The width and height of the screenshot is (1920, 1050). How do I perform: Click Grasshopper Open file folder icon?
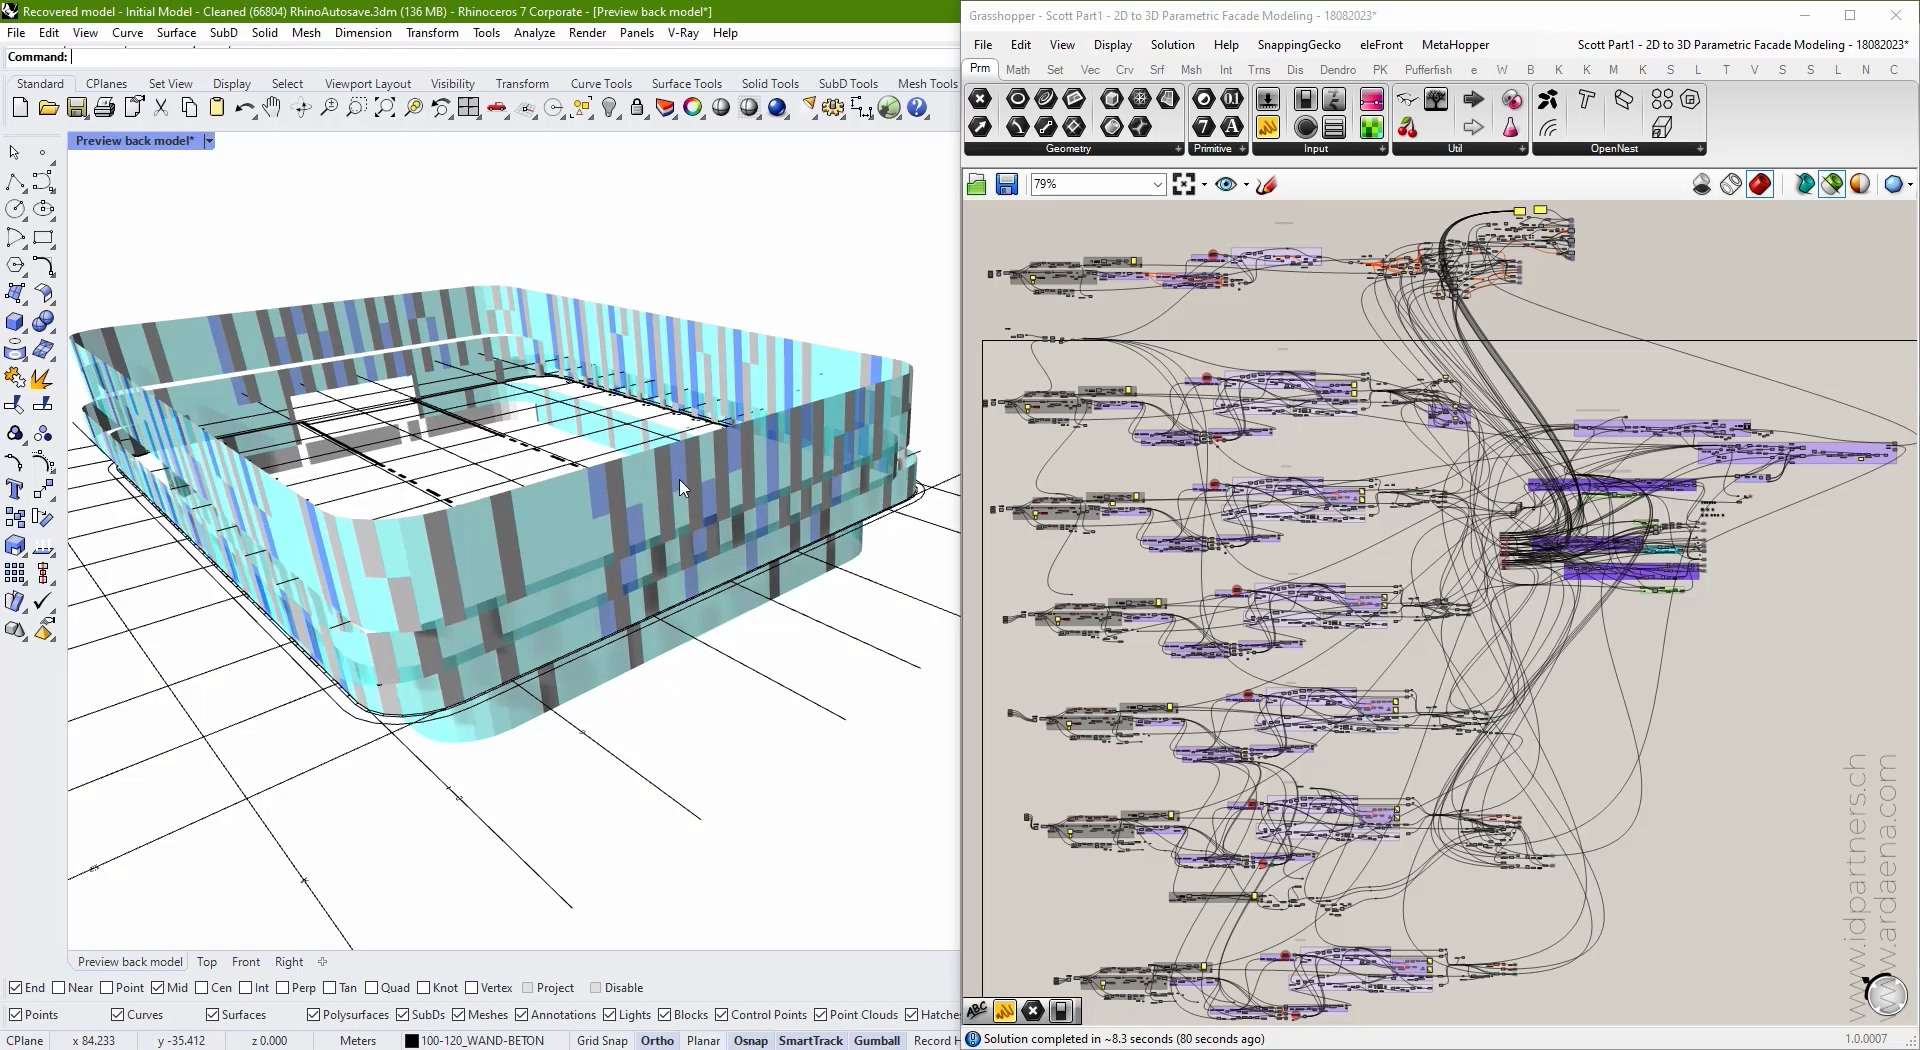977,184
